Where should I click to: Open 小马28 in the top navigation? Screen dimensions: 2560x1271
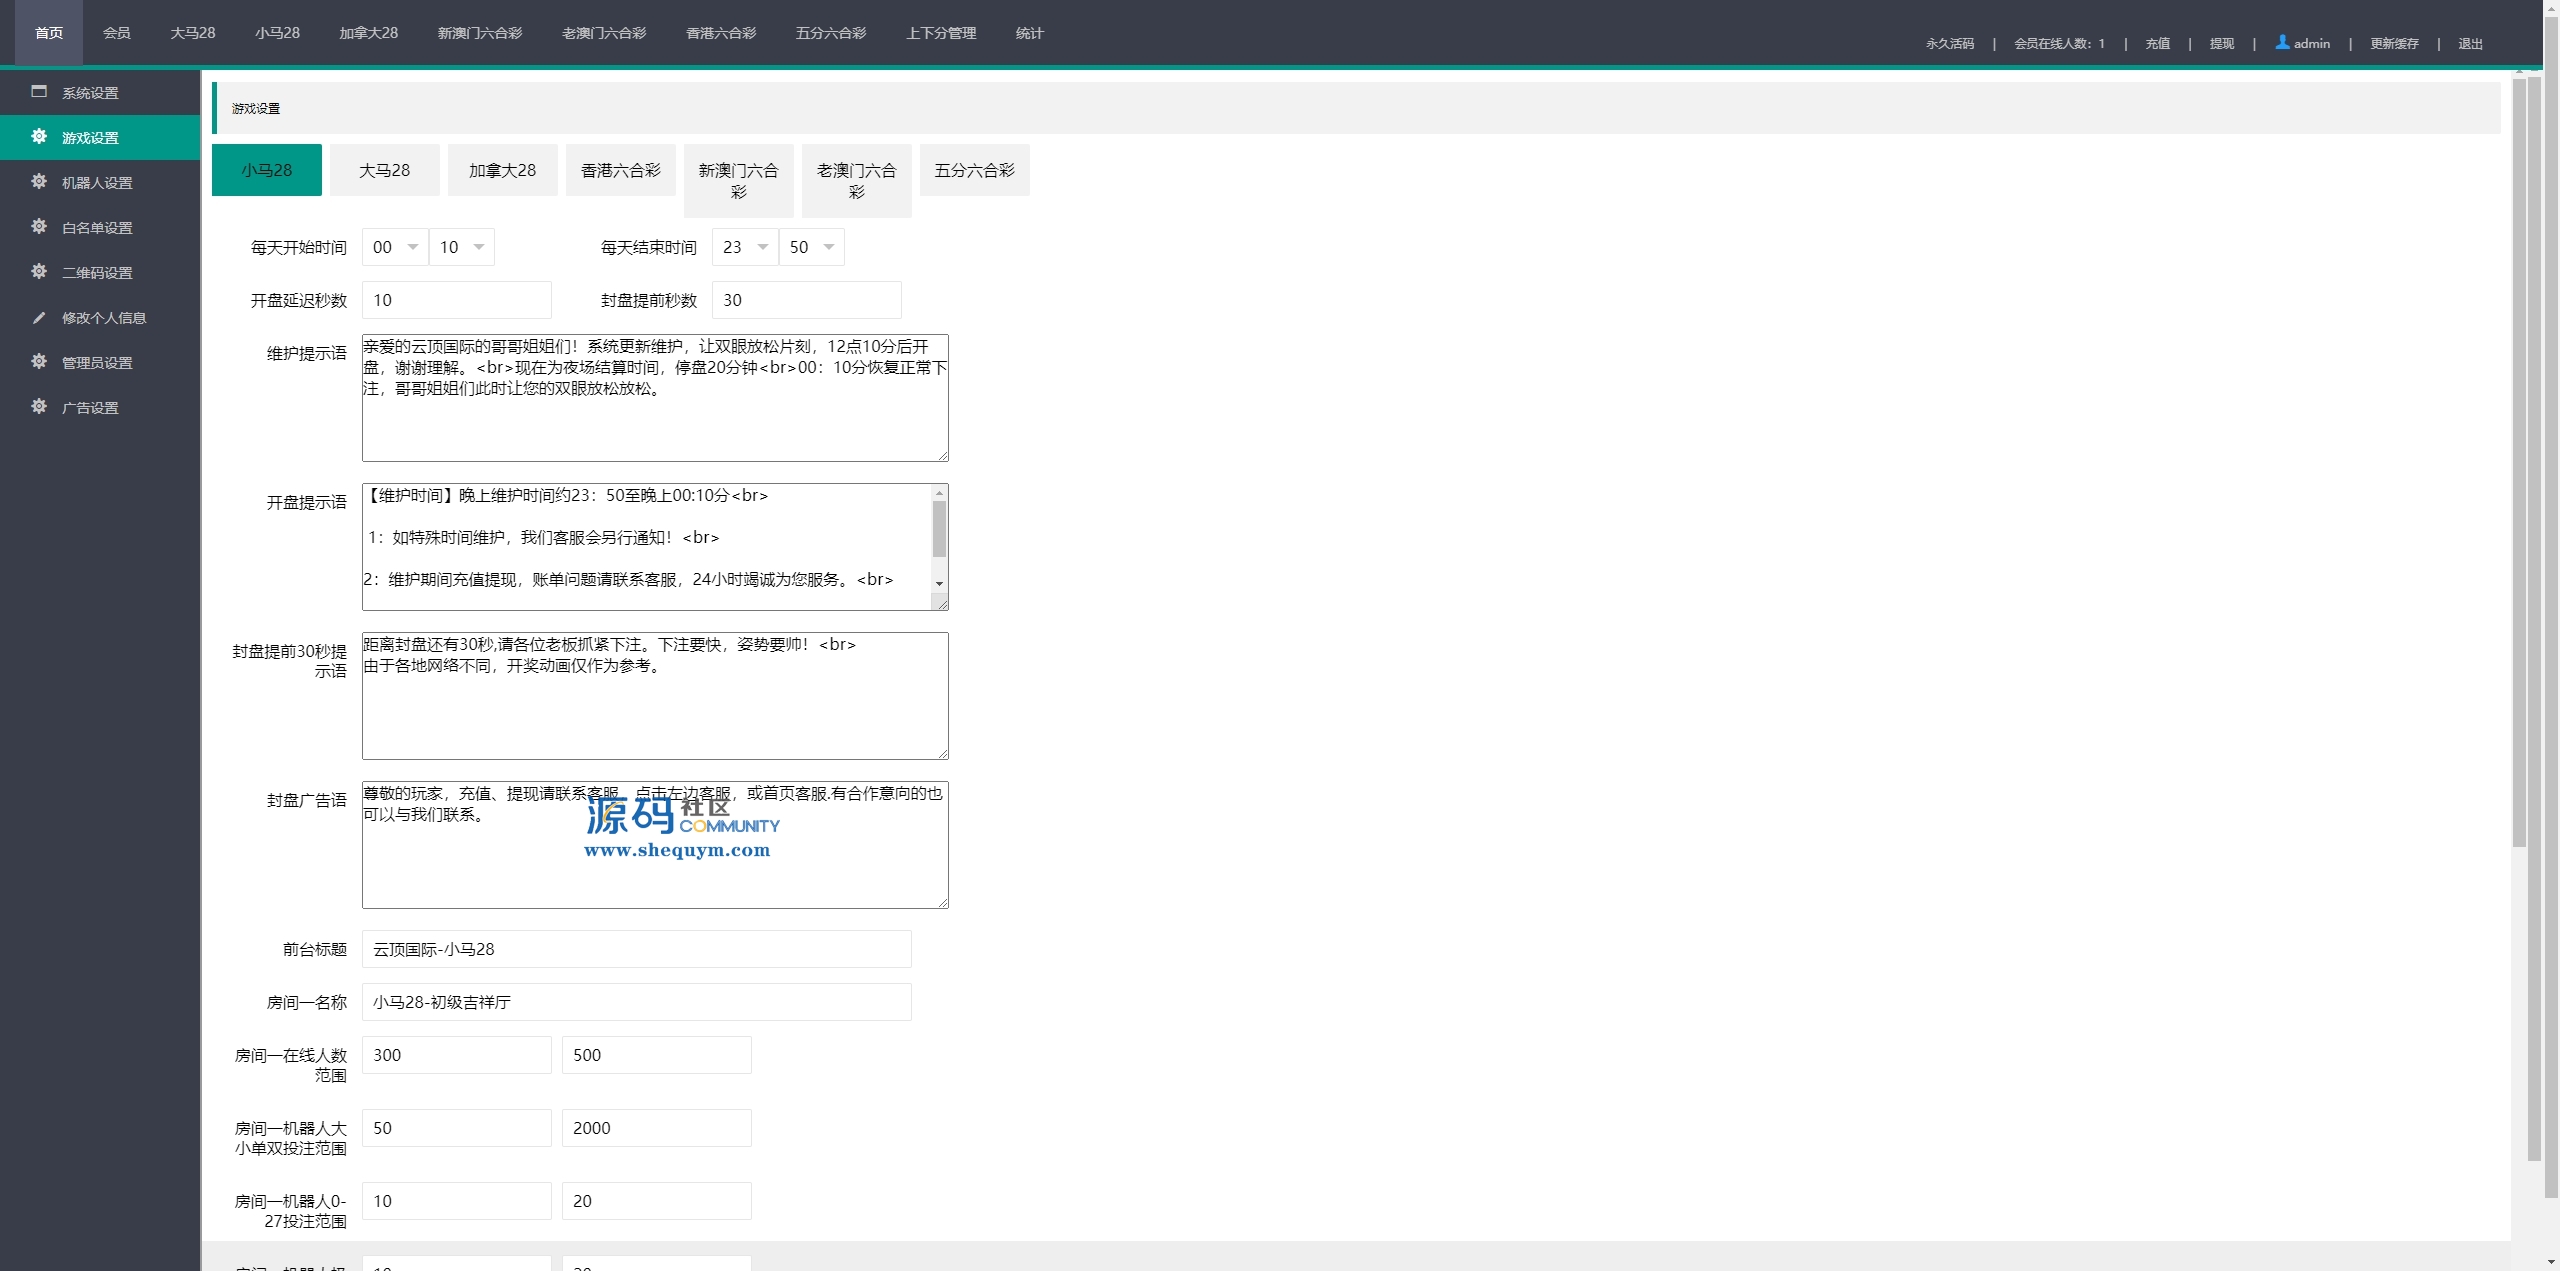point(277,33)
